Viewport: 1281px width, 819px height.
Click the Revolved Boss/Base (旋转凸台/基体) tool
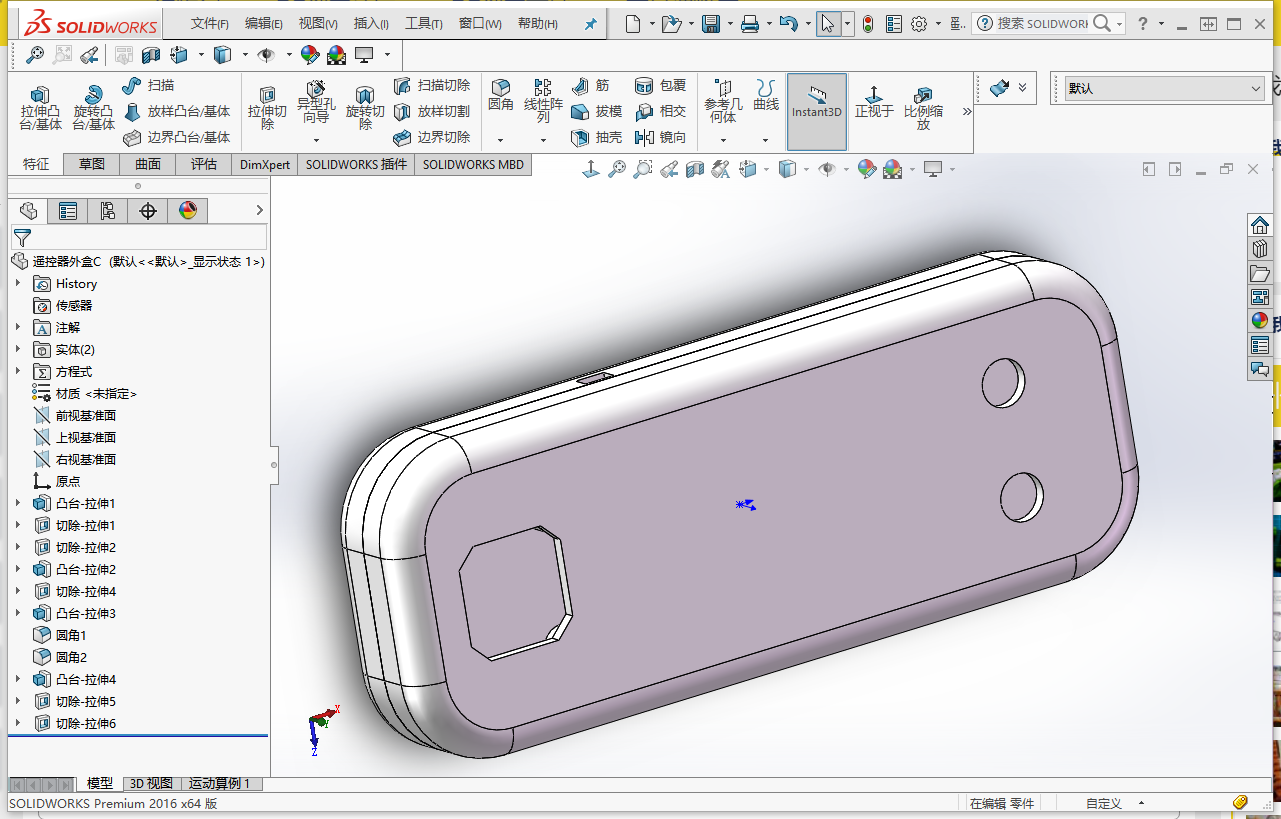[x=94, y=108]
